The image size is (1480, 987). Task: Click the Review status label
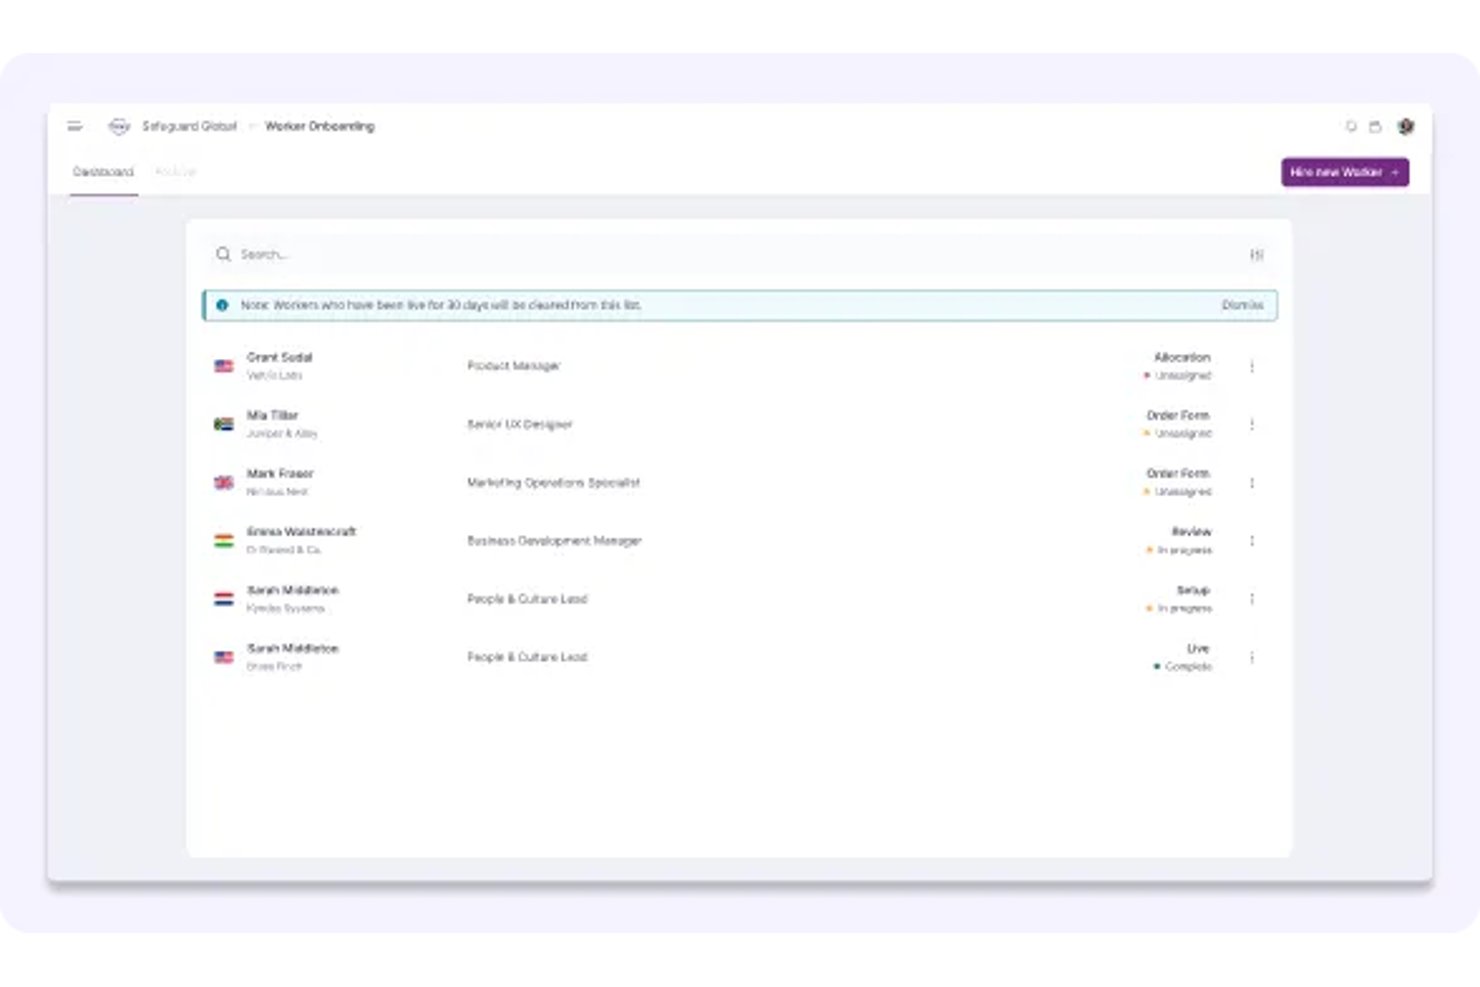pos(1191,532)
